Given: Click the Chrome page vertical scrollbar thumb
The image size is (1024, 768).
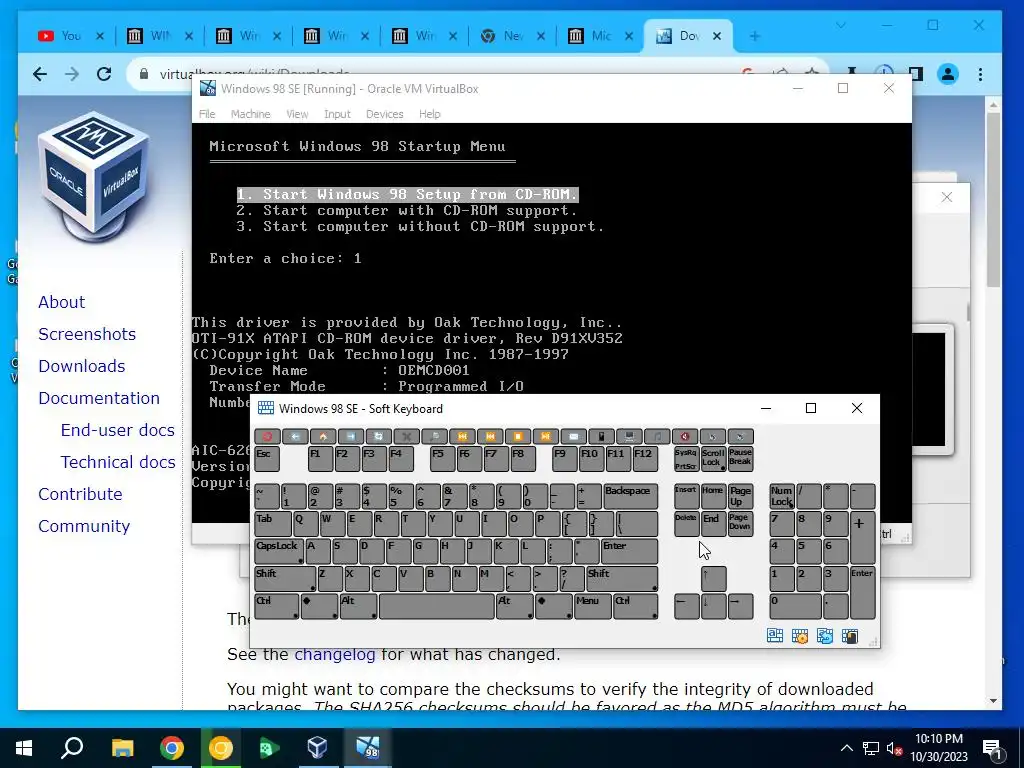Looking at the screenshot, I should click(993, 199).
